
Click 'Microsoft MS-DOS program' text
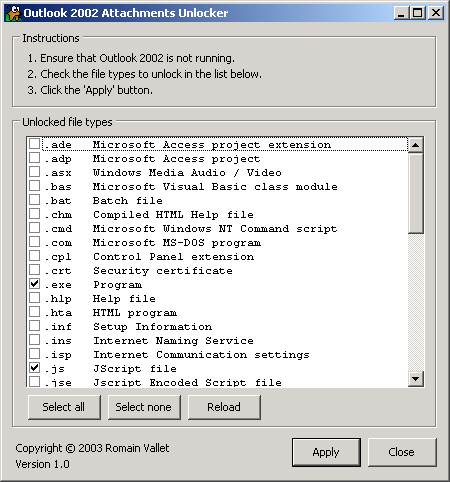(x=177, y=243)
